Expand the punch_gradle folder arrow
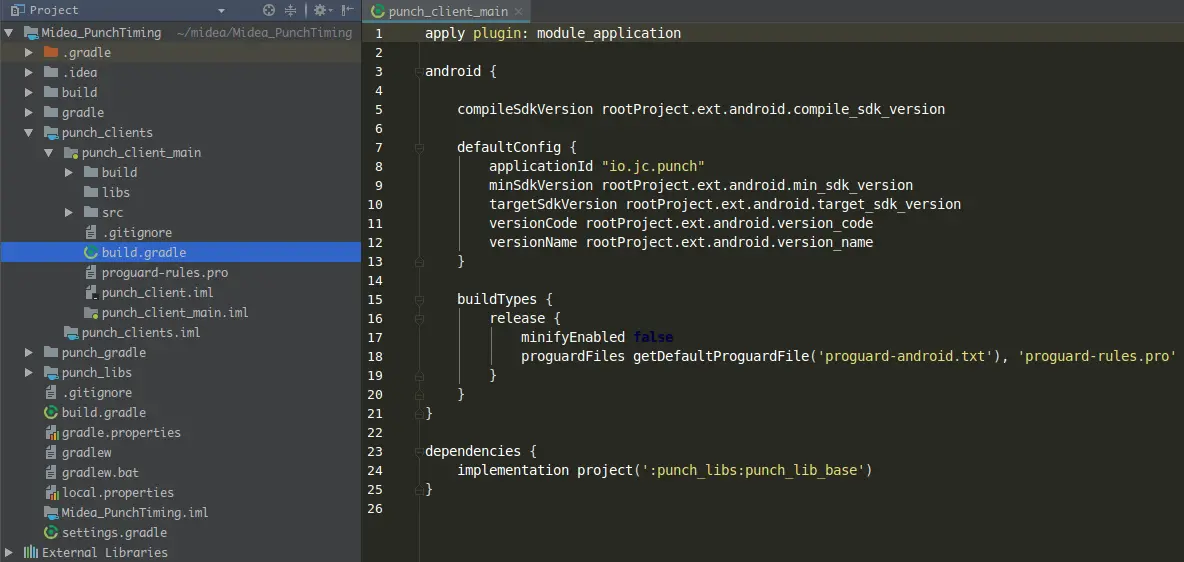1184x562 pixels. [x=28, y=352]
